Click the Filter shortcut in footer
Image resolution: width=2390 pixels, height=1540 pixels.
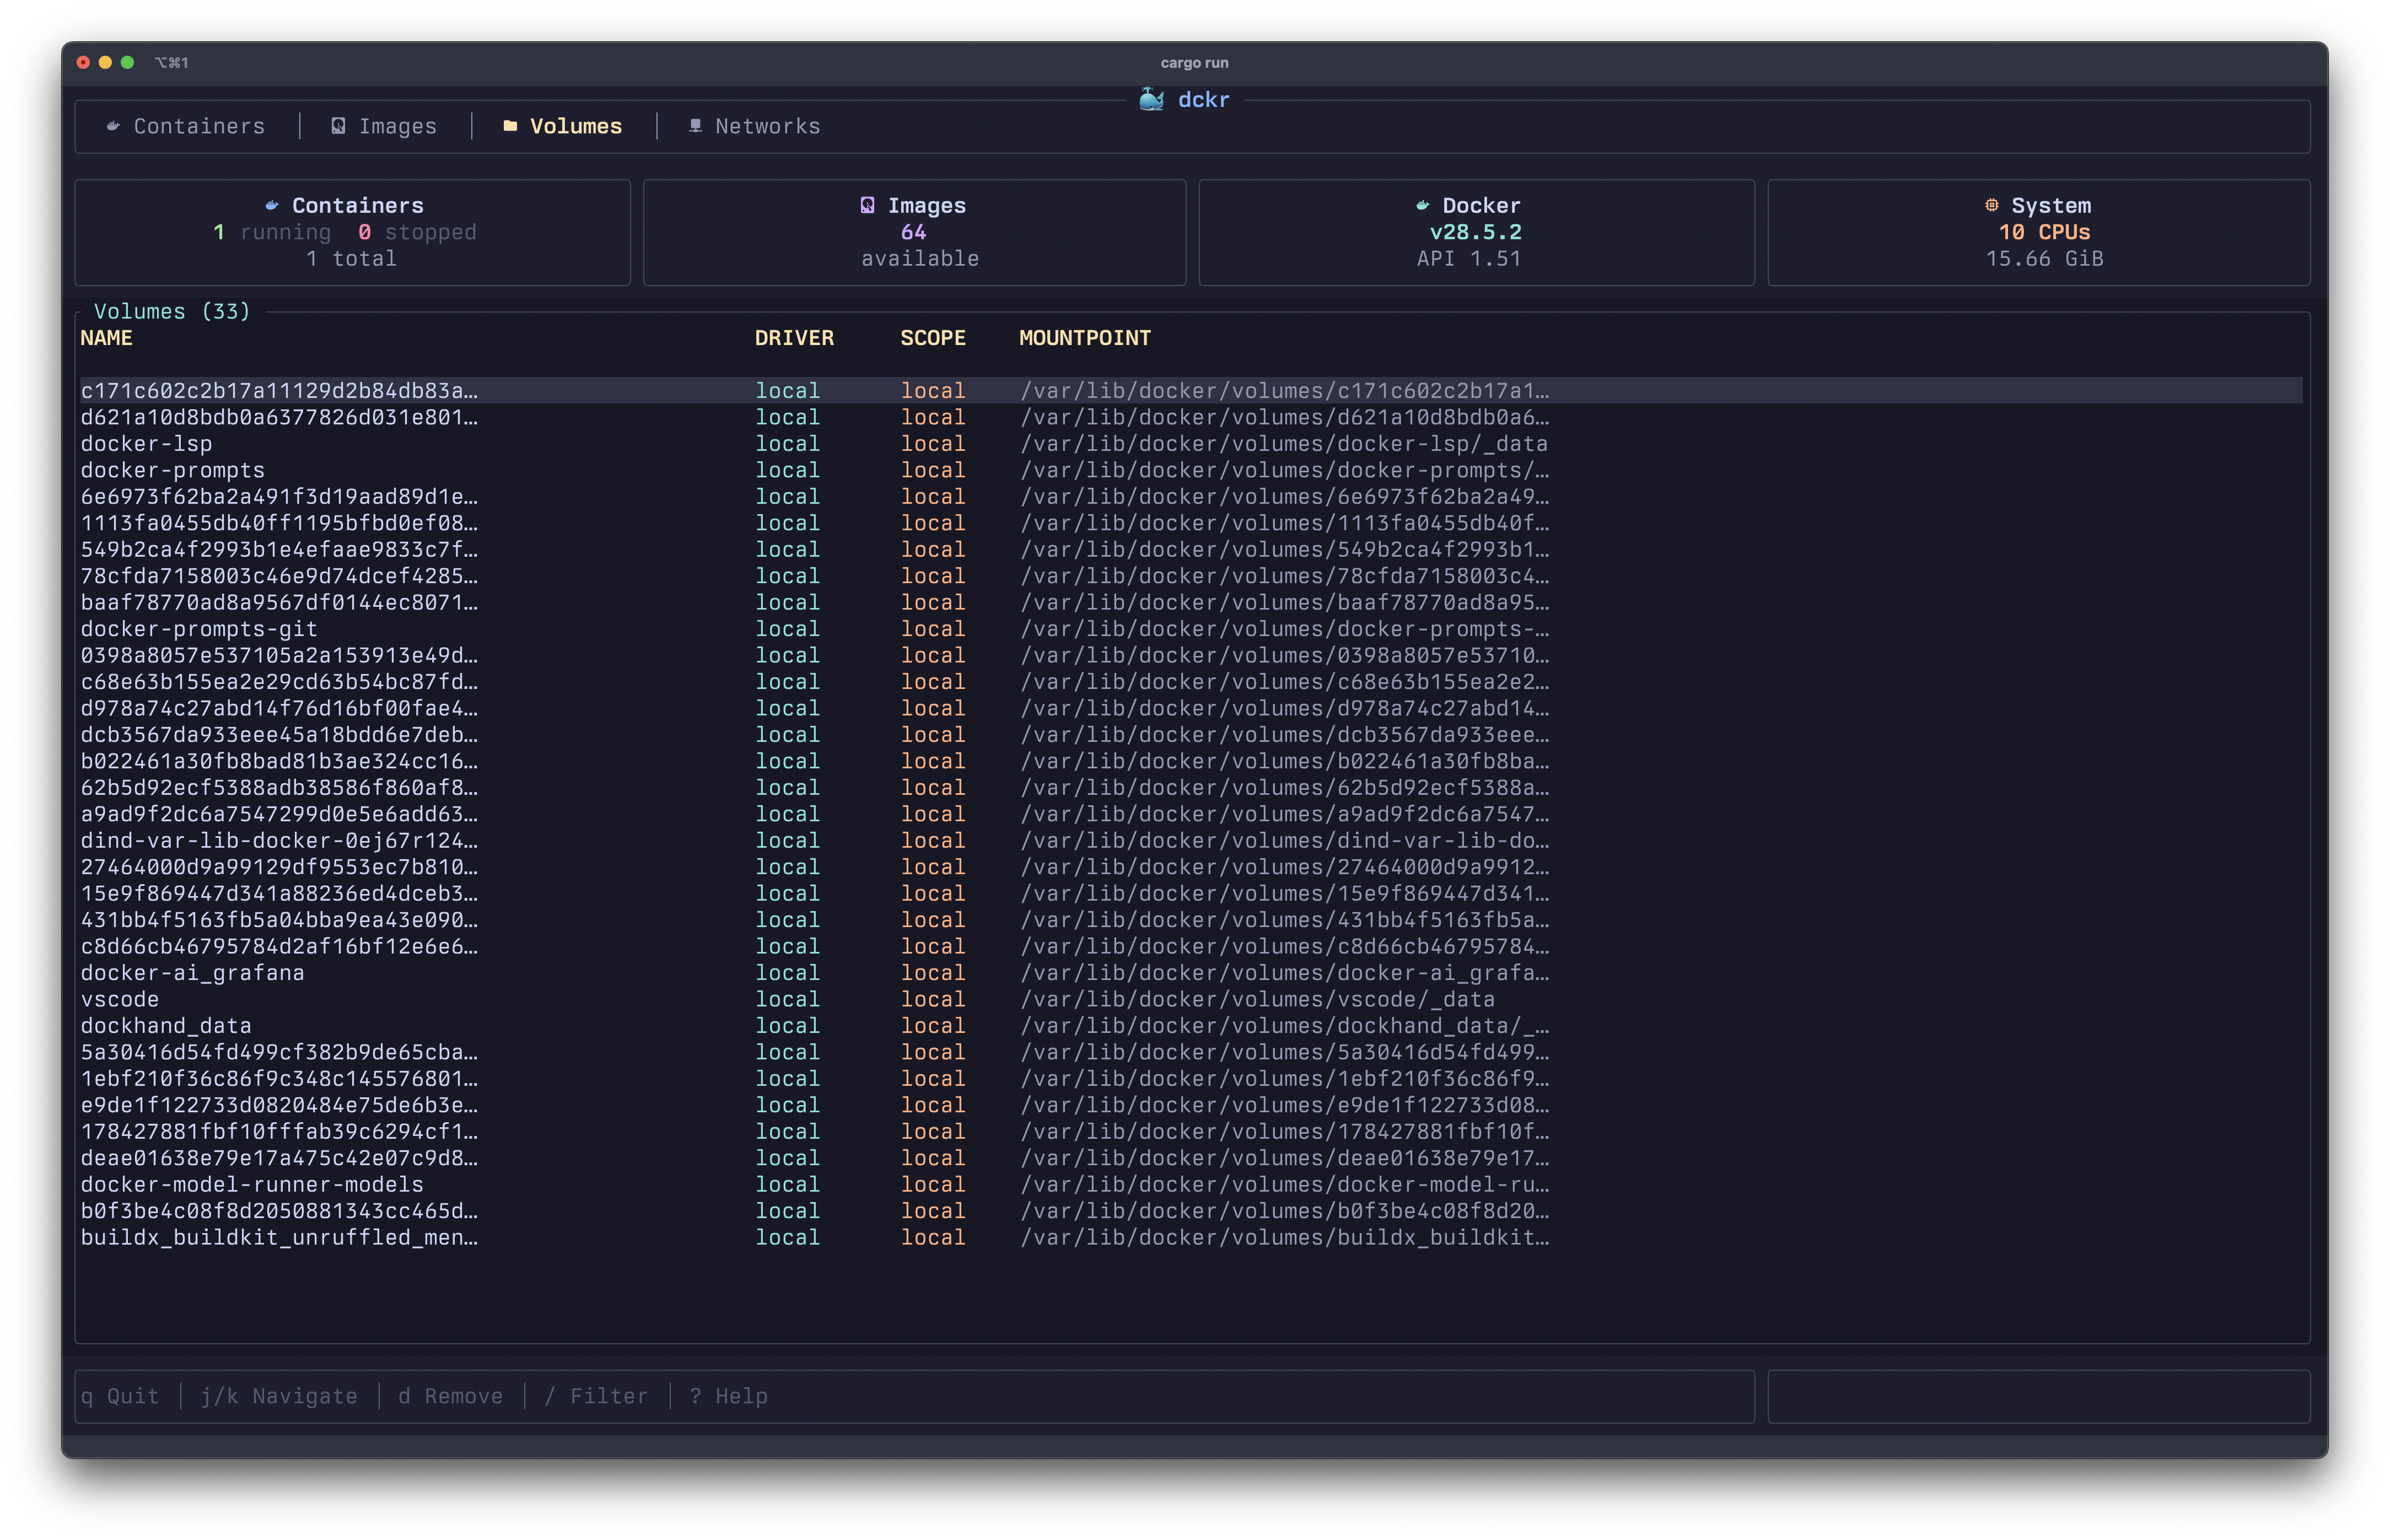click(597, 1396)
